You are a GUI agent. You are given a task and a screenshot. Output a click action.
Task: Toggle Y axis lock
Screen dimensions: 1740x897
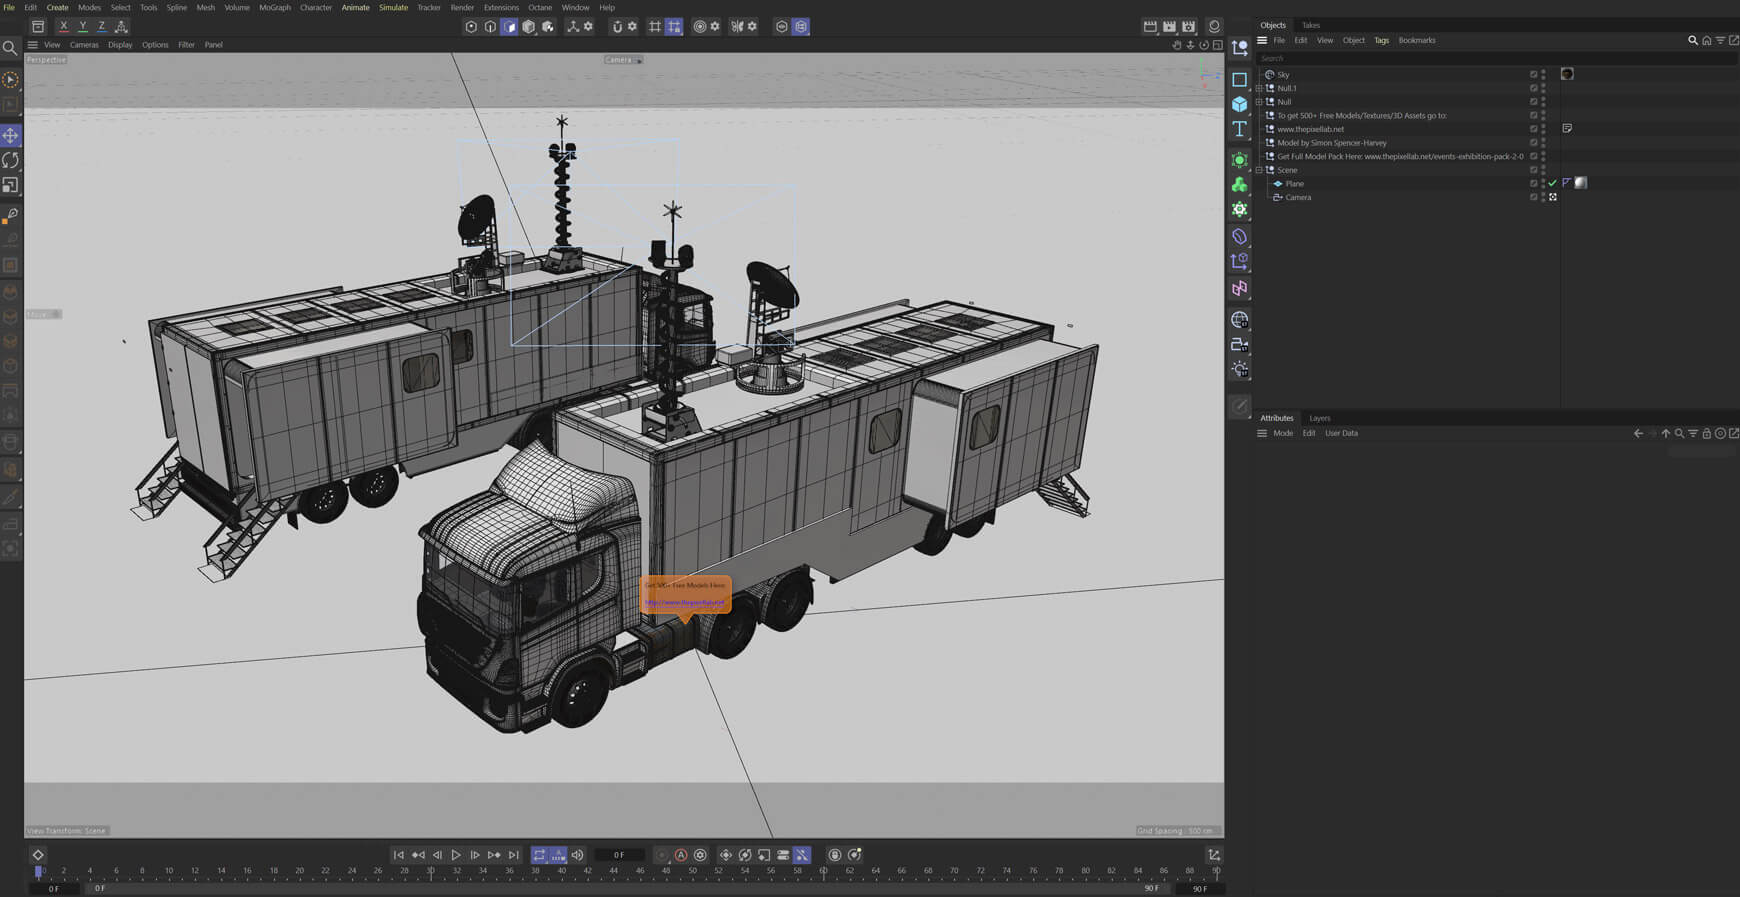coord(82,26)
